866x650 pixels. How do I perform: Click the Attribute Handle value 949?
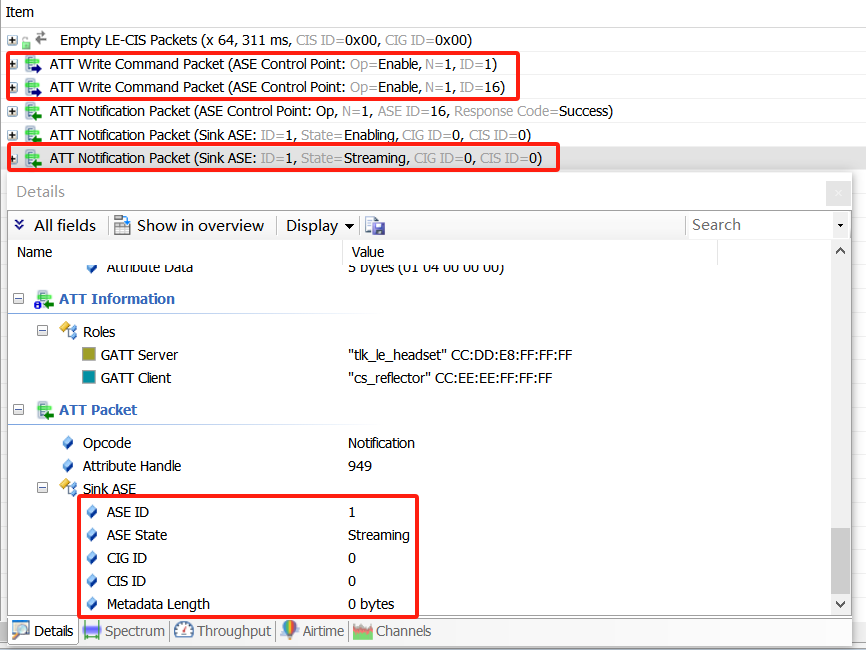[360, 466]
